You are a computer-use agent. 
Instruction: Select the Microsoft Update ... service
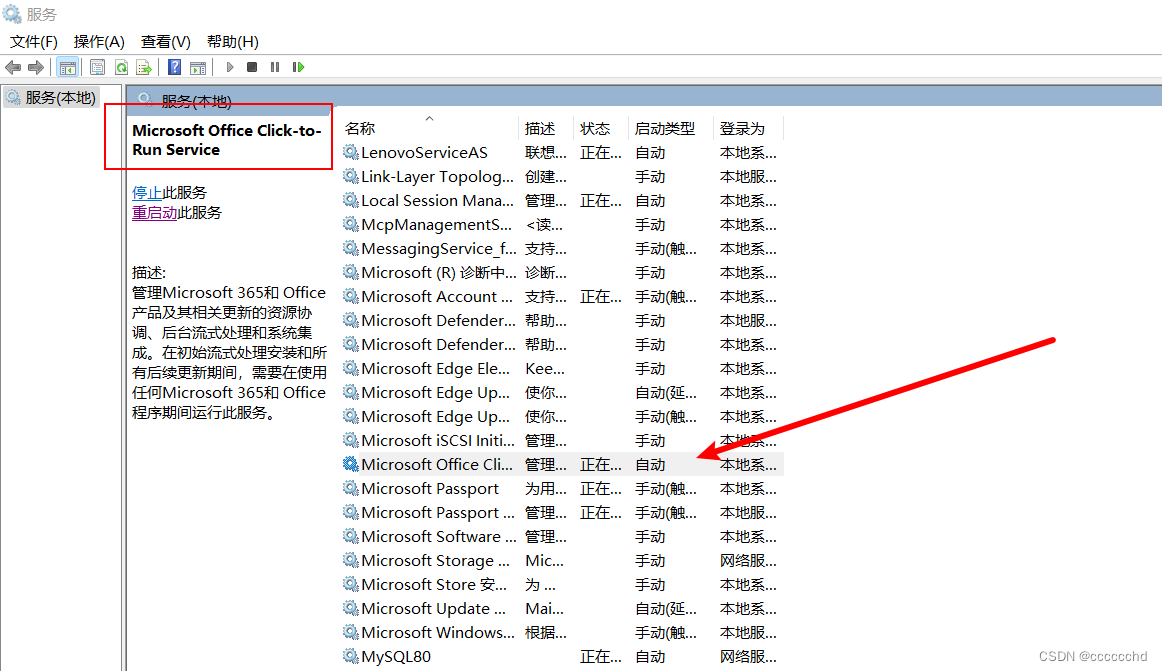[x=562, y=609]
